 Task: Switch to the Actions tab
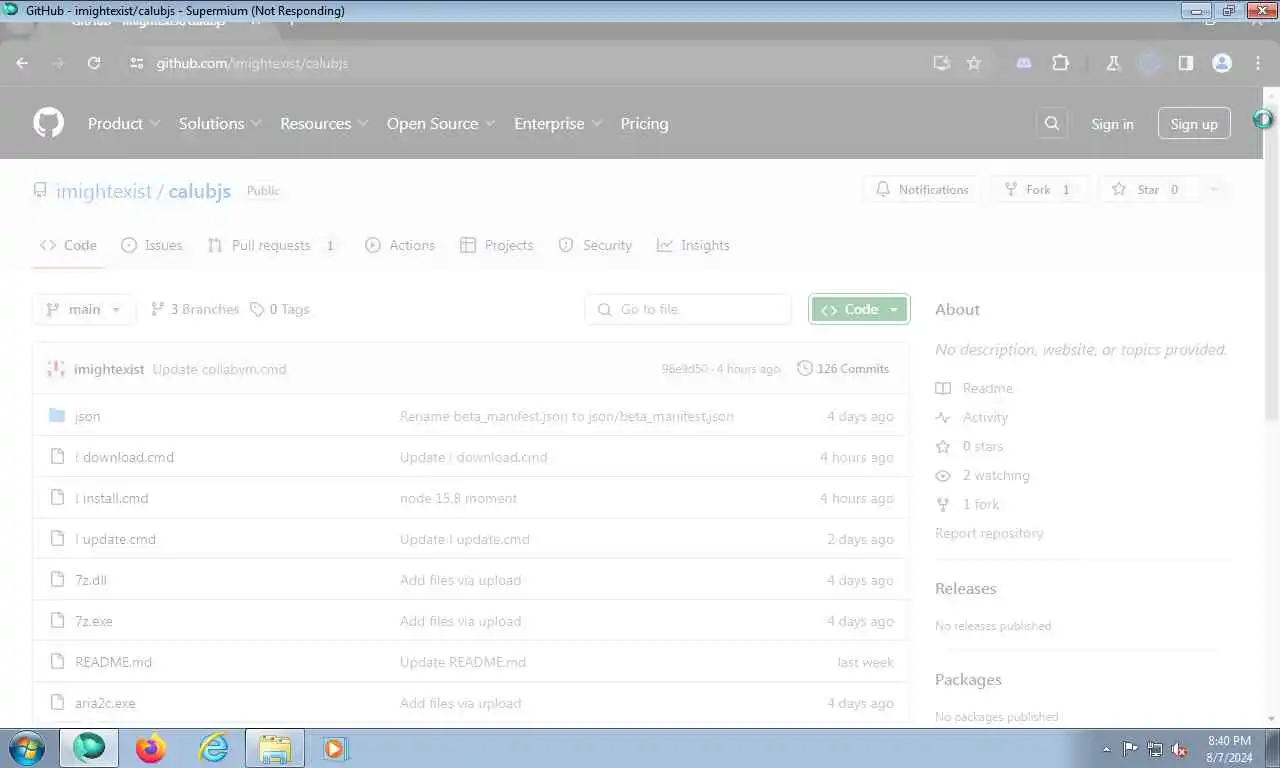tap(400, 245)
